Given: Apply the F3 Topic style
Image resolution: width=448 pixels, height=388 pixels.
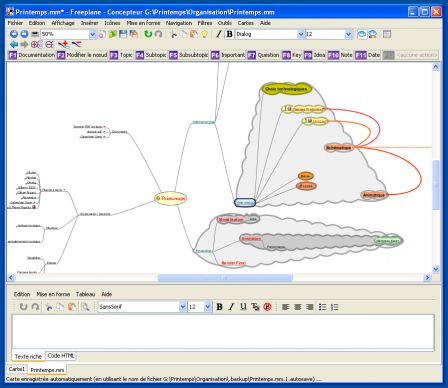Looking at the screenshot, I should (x=121, y=55).
